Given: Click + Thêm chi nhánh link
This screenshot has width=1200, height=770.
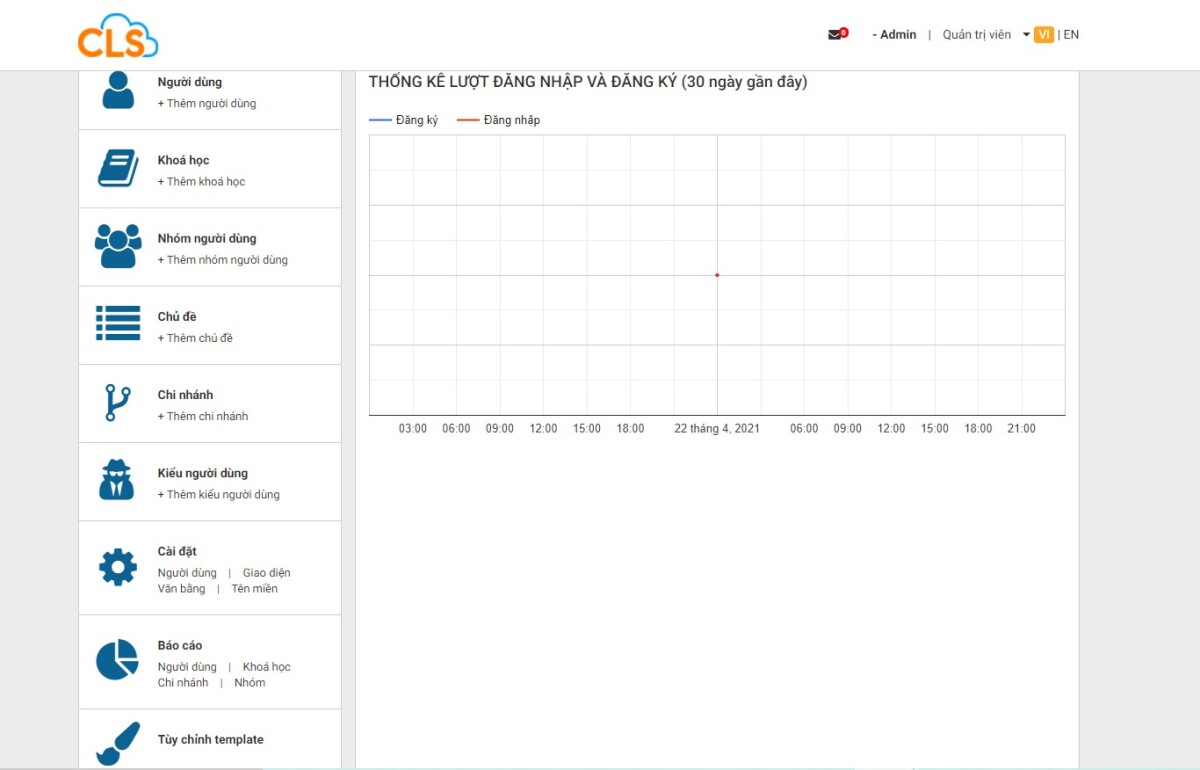Looking at the screenshot, I should click(202, 415).
